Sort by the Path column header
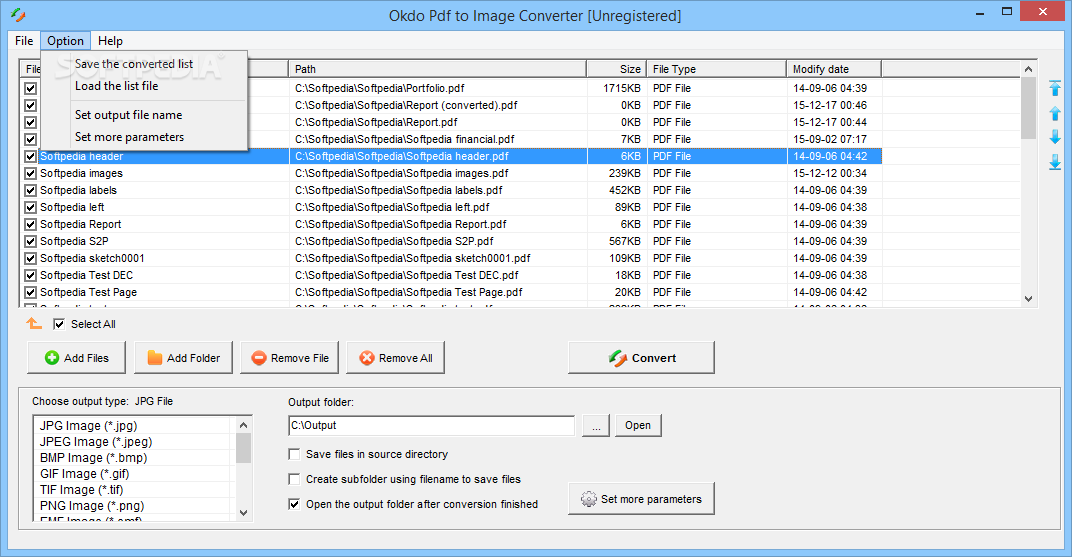 (x=438, y=69)
